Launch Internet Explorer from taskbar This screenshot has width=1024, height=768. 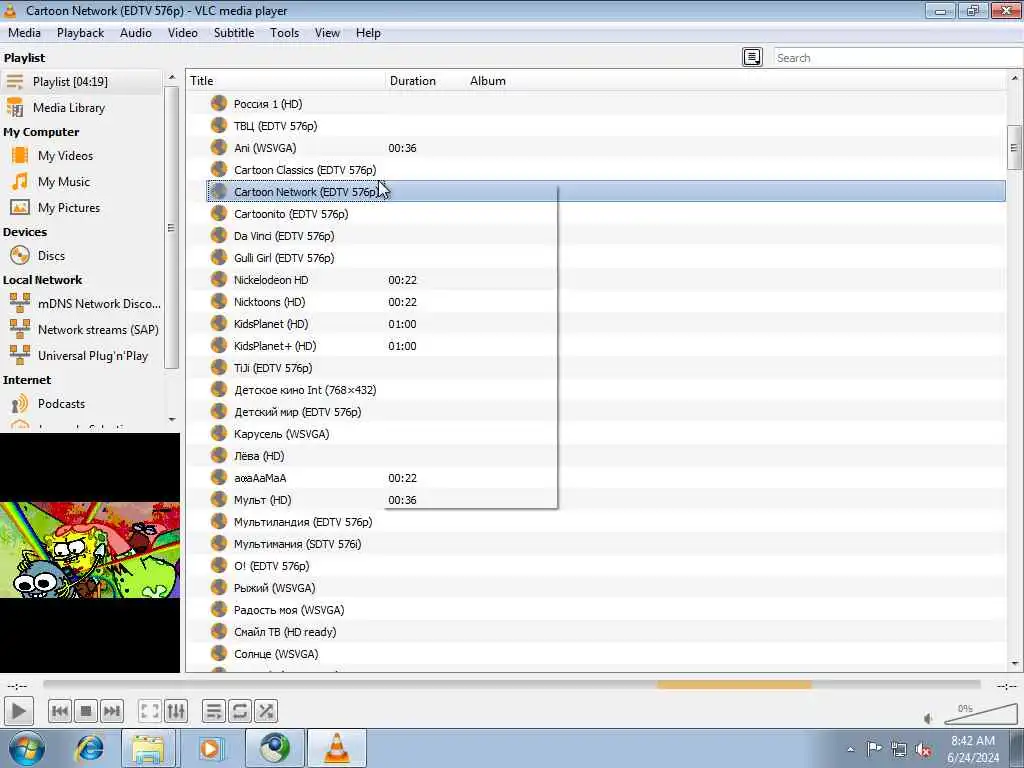click(x=89, y=748)
